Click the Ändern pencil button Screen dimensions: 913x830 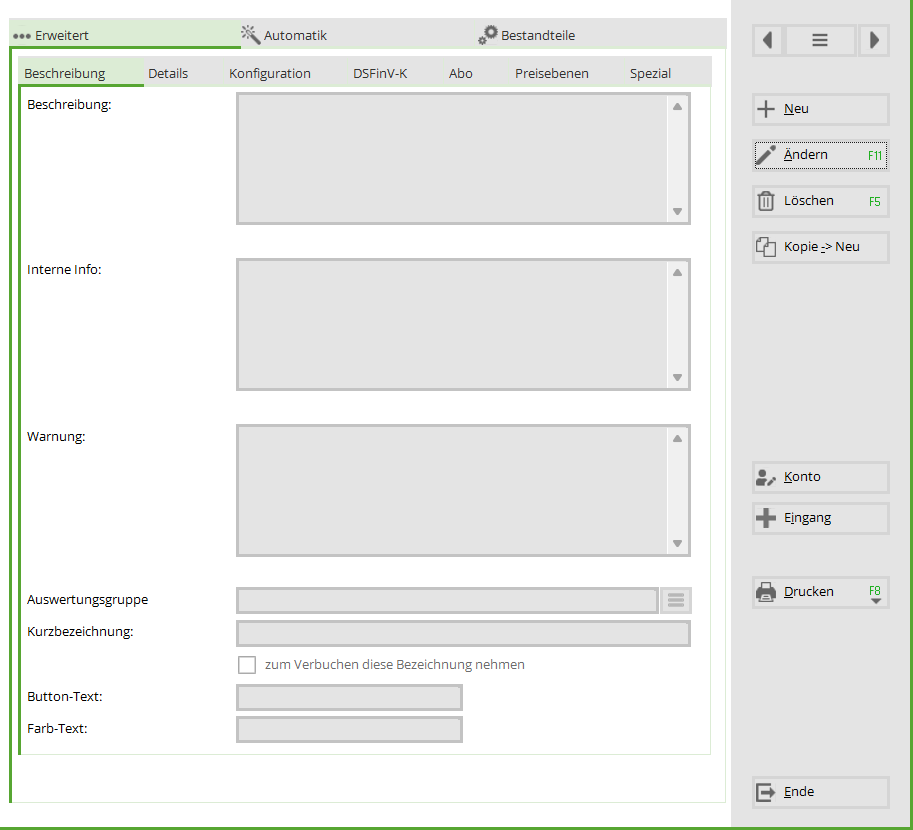pyautogui.click(x=820, y=155)
